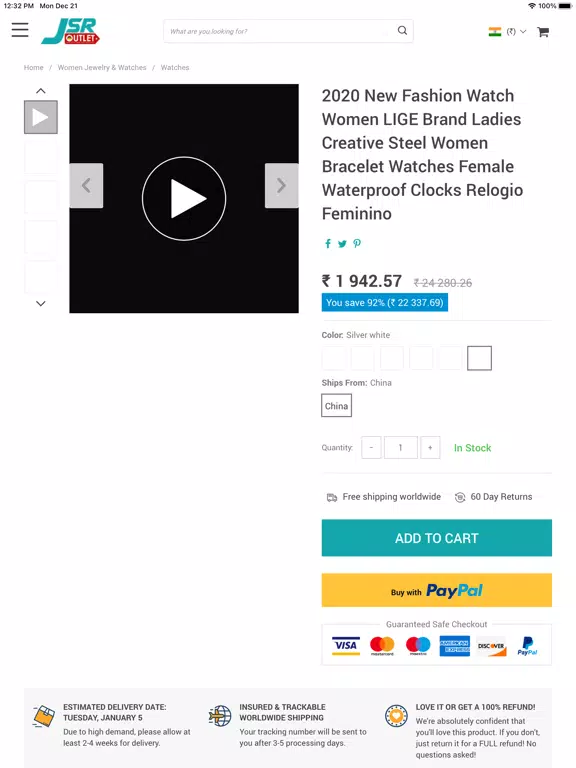This screenshot has height=768, width=576.
Task: Add the watch to cart
Action: click(436, 538)
